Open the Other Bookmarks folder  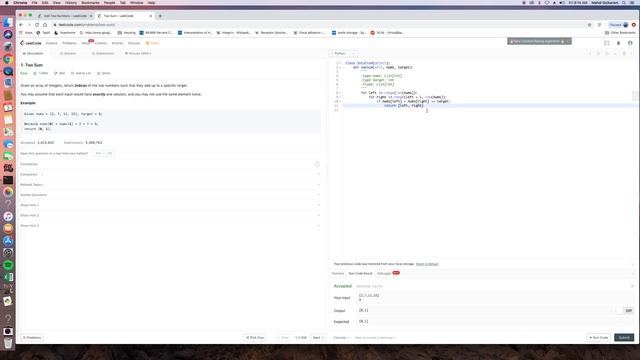pyautogui.click(x=620, y=33)
